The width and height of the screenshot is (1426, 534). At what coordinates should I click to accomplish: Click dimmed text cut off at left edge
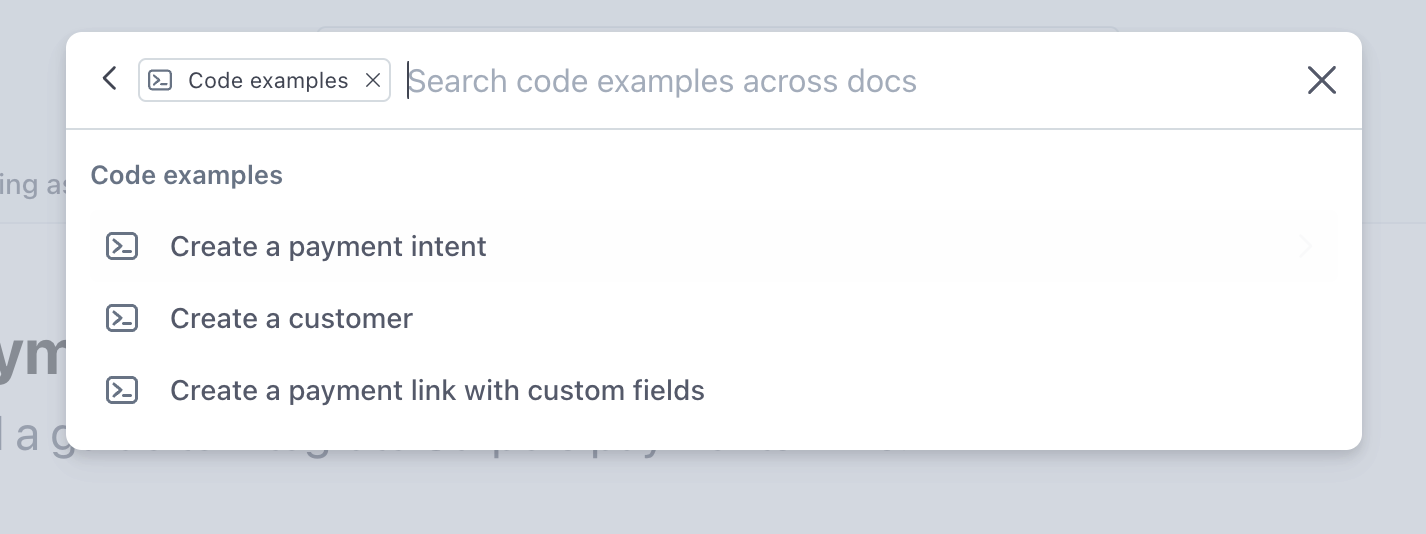point(32,185)
